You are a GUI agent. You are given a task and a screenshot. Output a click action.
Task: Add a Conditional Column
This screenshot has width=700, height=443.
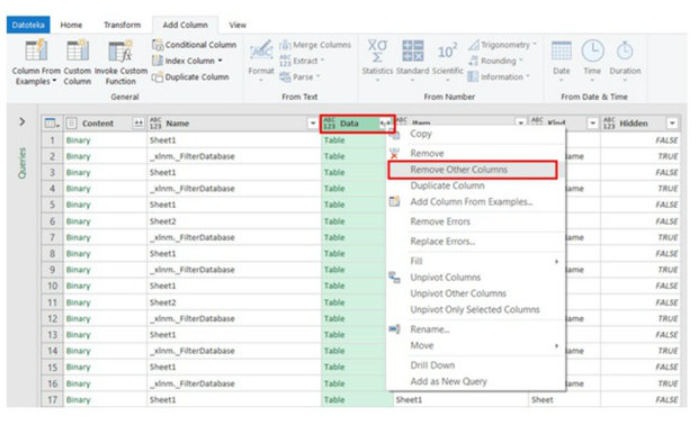(x=194, y=45)
